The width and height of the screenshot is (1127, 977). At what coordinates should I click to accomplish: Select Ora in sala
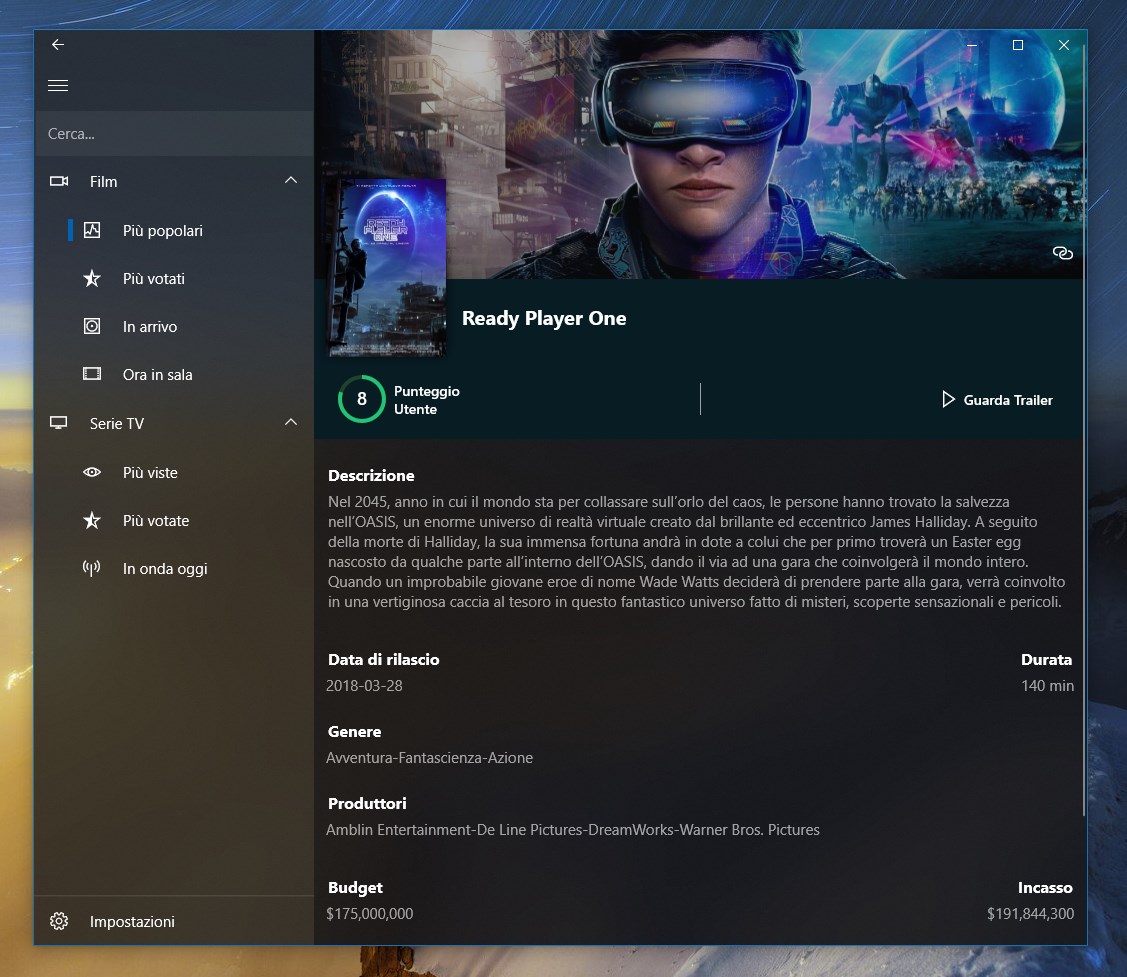click(174, 375)
